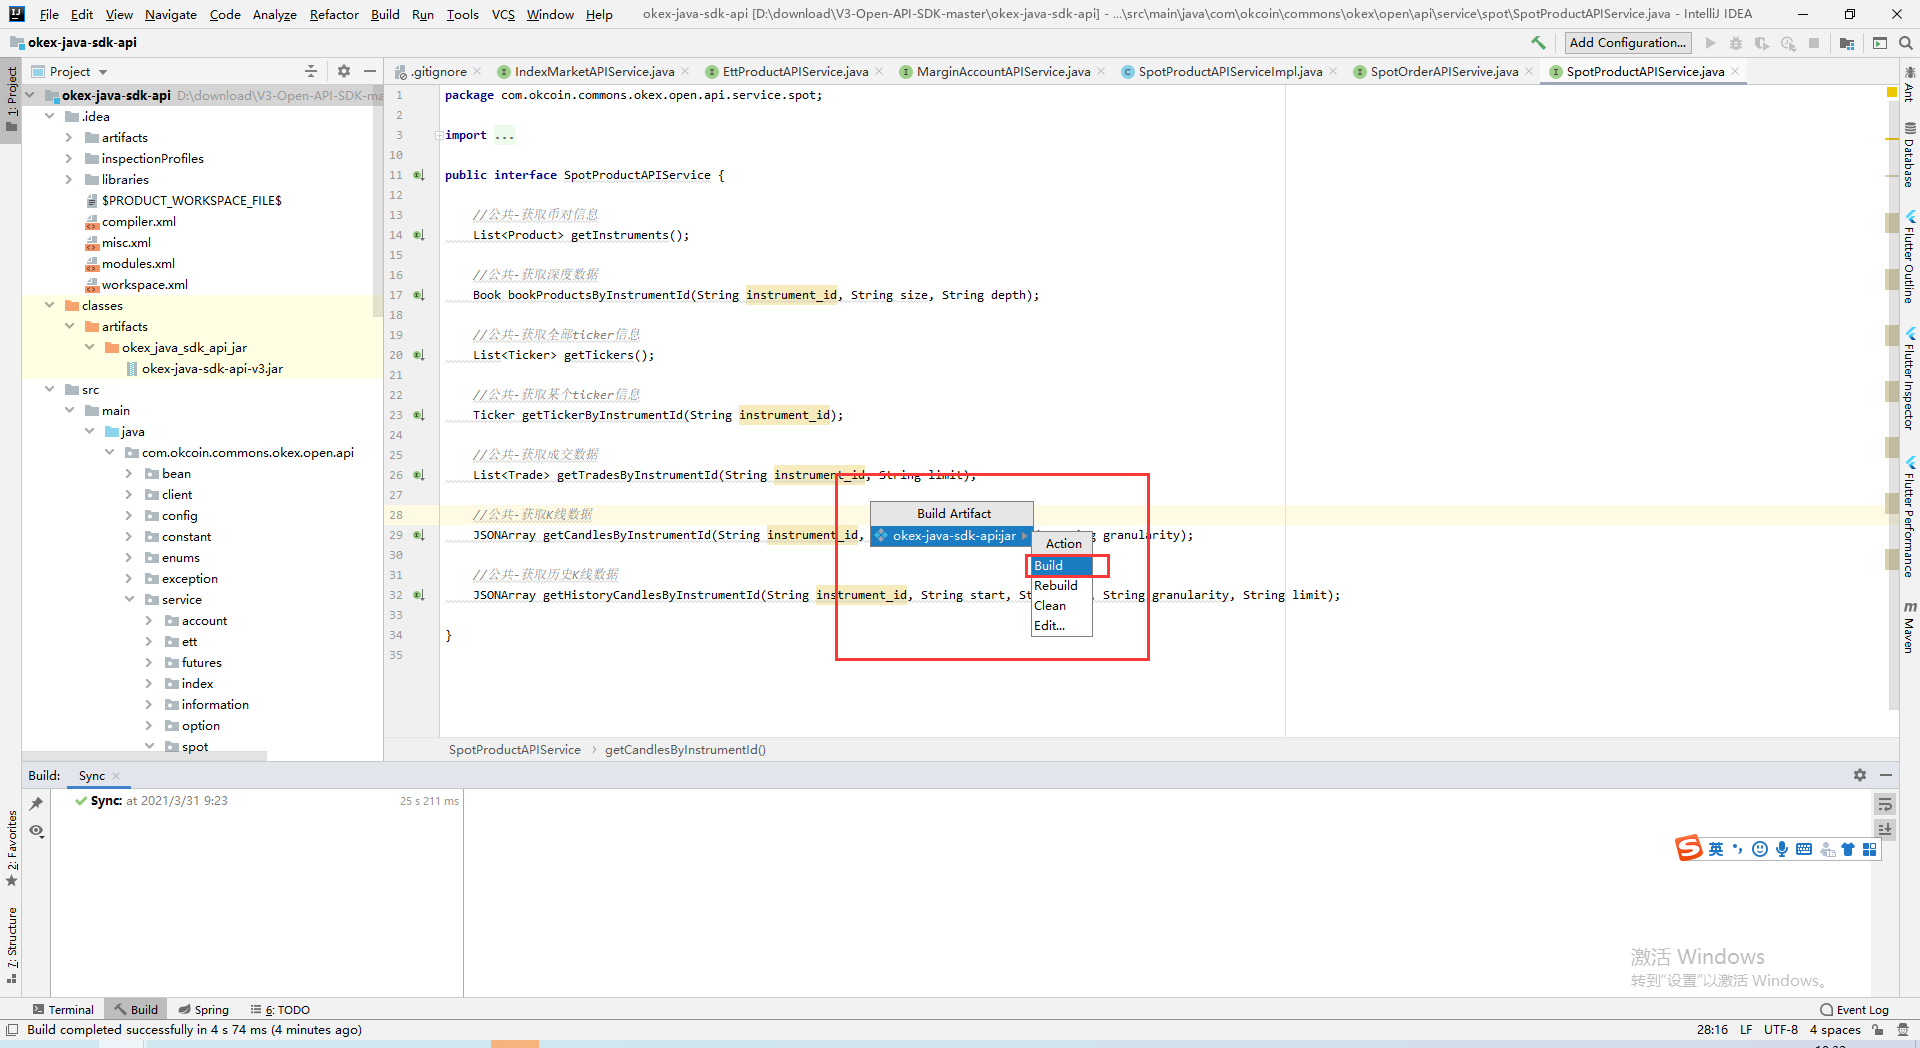Open the Spring tool window button
1920x1048 pixels.
point(204,1009)
